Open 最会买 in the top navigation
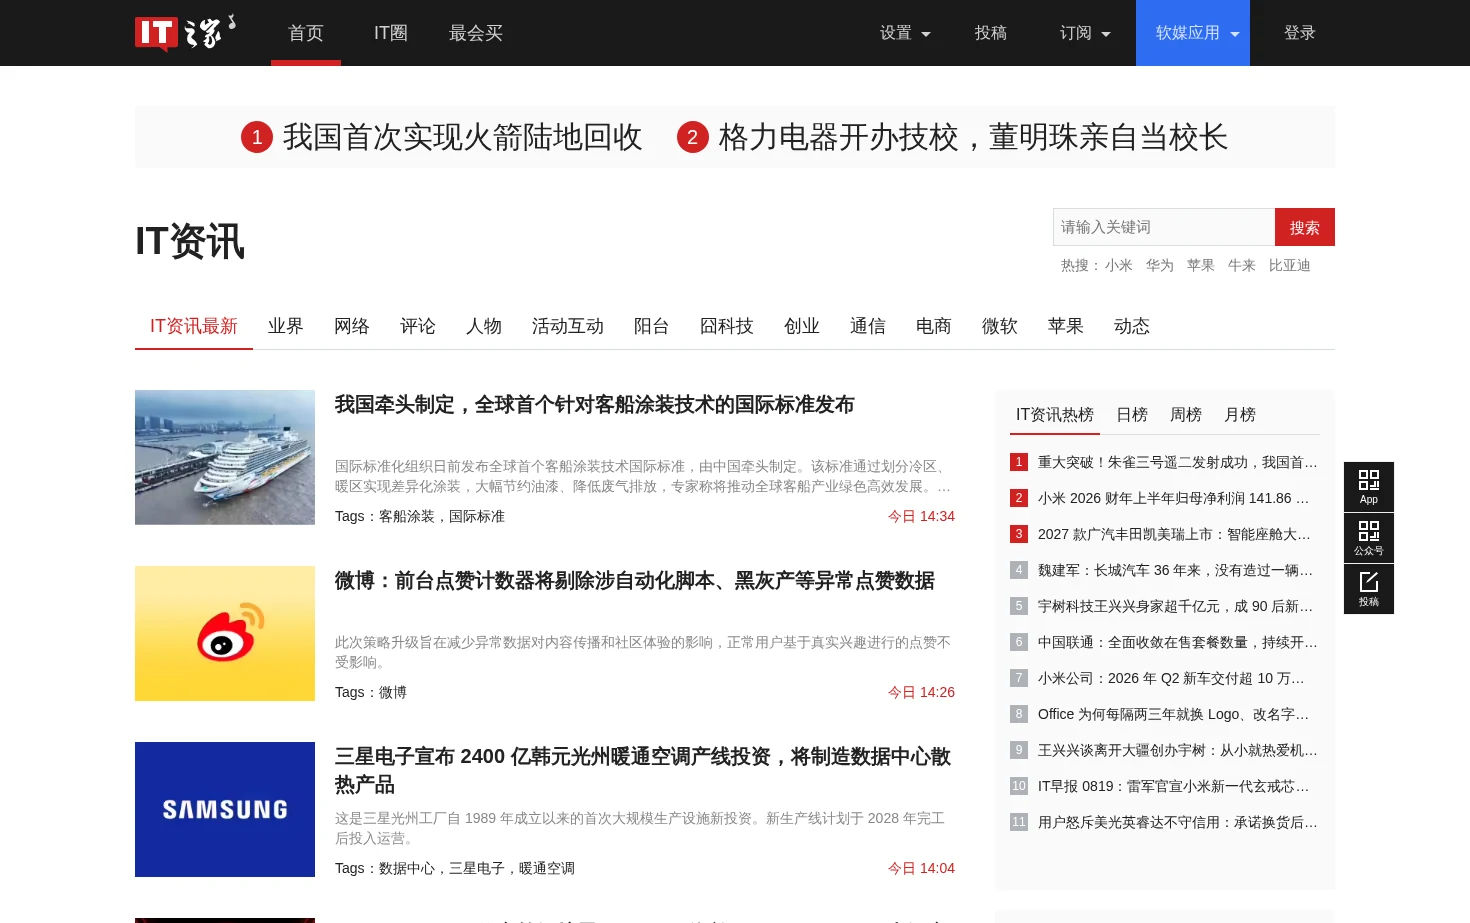 click(476, 33)
